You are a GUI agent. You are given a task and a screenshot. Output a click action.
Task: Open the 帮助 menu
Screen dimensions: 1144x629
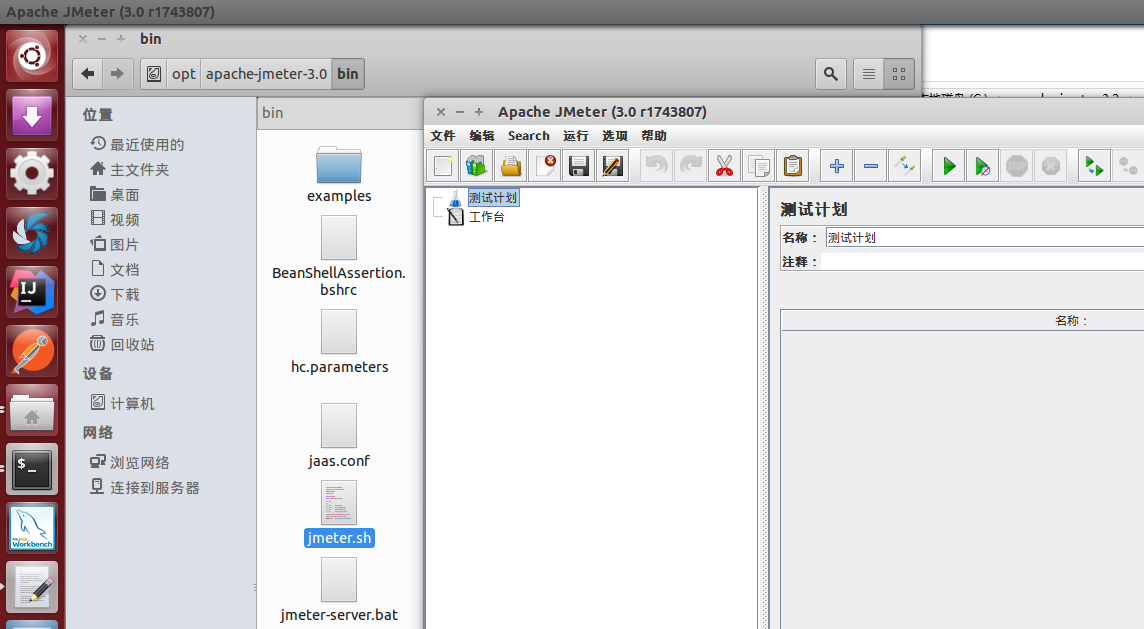(654, 136)
